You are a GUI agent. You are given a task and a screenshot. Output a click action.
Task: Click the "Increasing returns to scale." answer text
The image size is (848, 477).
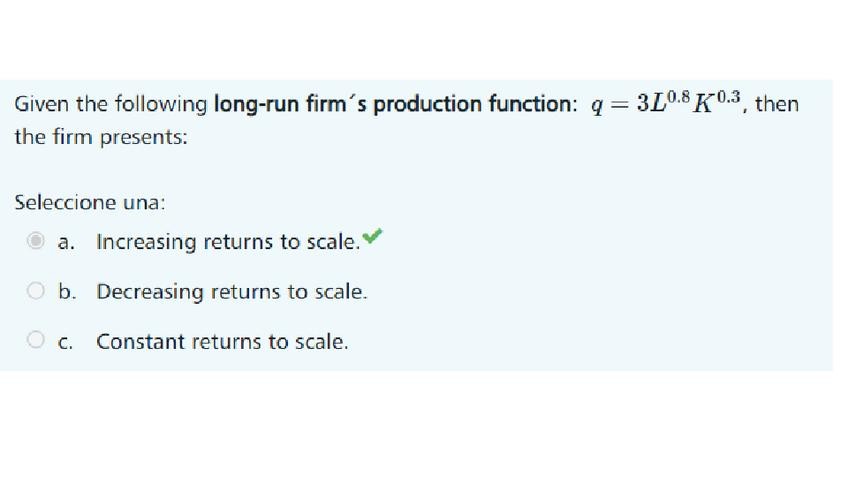(x=227, y=242)
